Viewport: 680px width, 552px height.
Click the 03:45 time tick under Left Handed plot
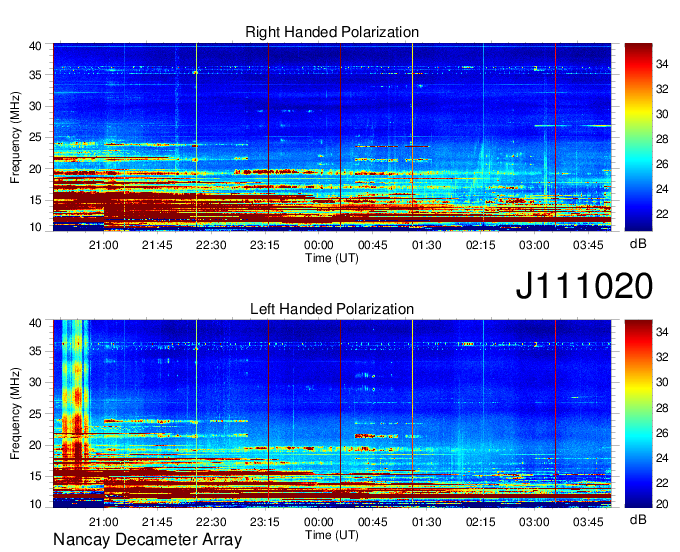point(588,522)
